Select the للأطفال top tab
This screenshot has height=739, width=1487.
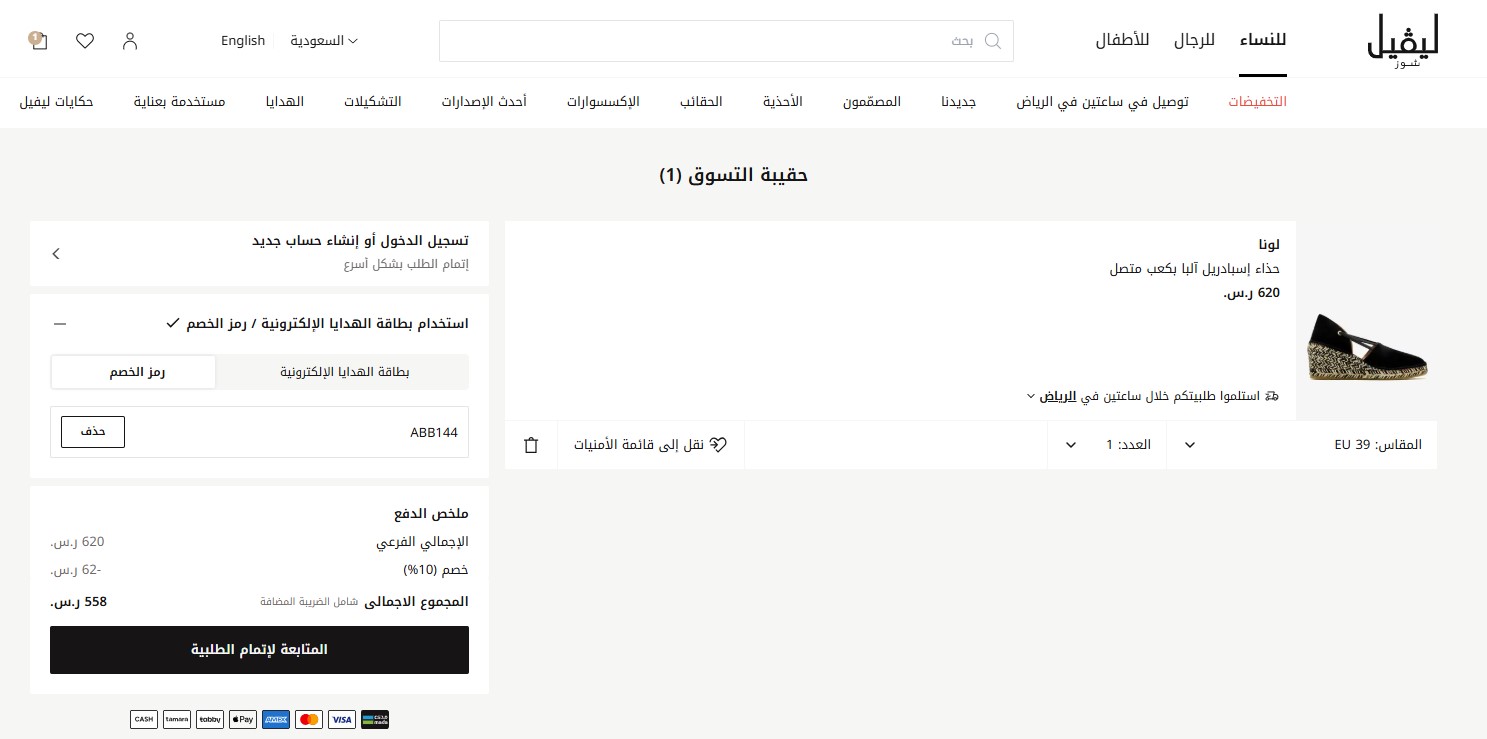(x=1122, y=41)
